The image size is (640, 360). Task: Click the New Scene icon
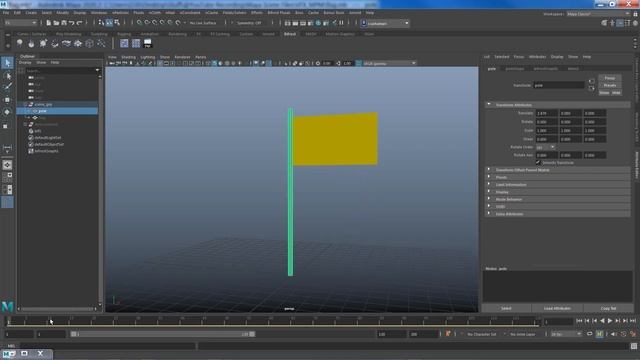point(49,23)
